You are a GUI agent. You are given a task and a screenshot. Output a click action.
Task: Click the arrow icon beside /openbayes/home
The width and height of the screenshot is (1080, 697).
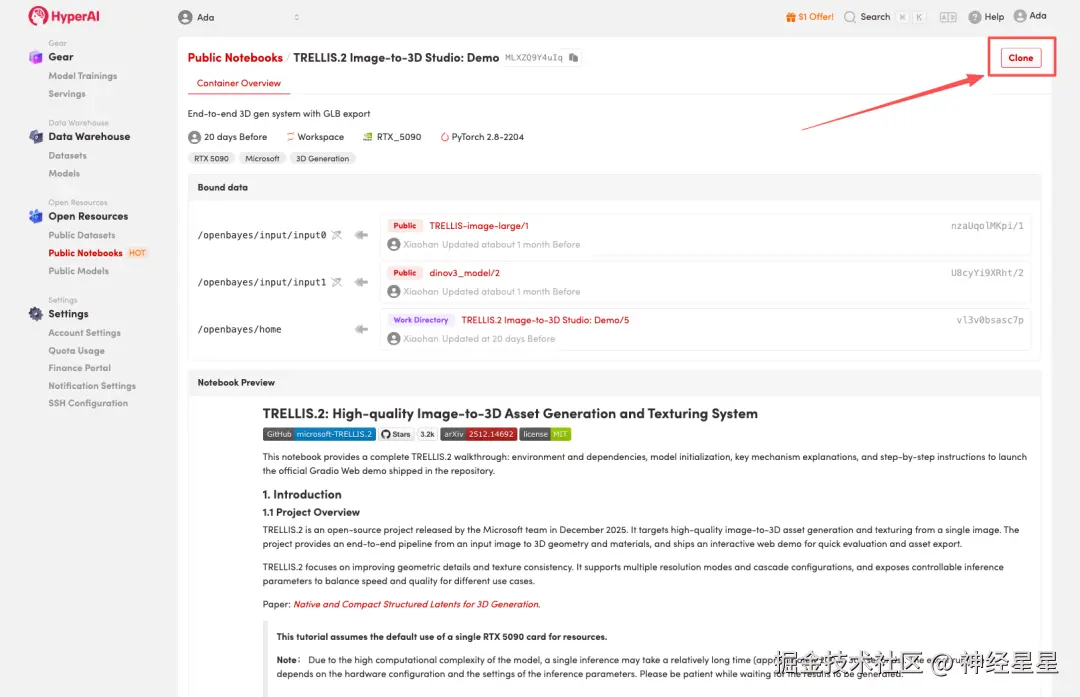361,329
